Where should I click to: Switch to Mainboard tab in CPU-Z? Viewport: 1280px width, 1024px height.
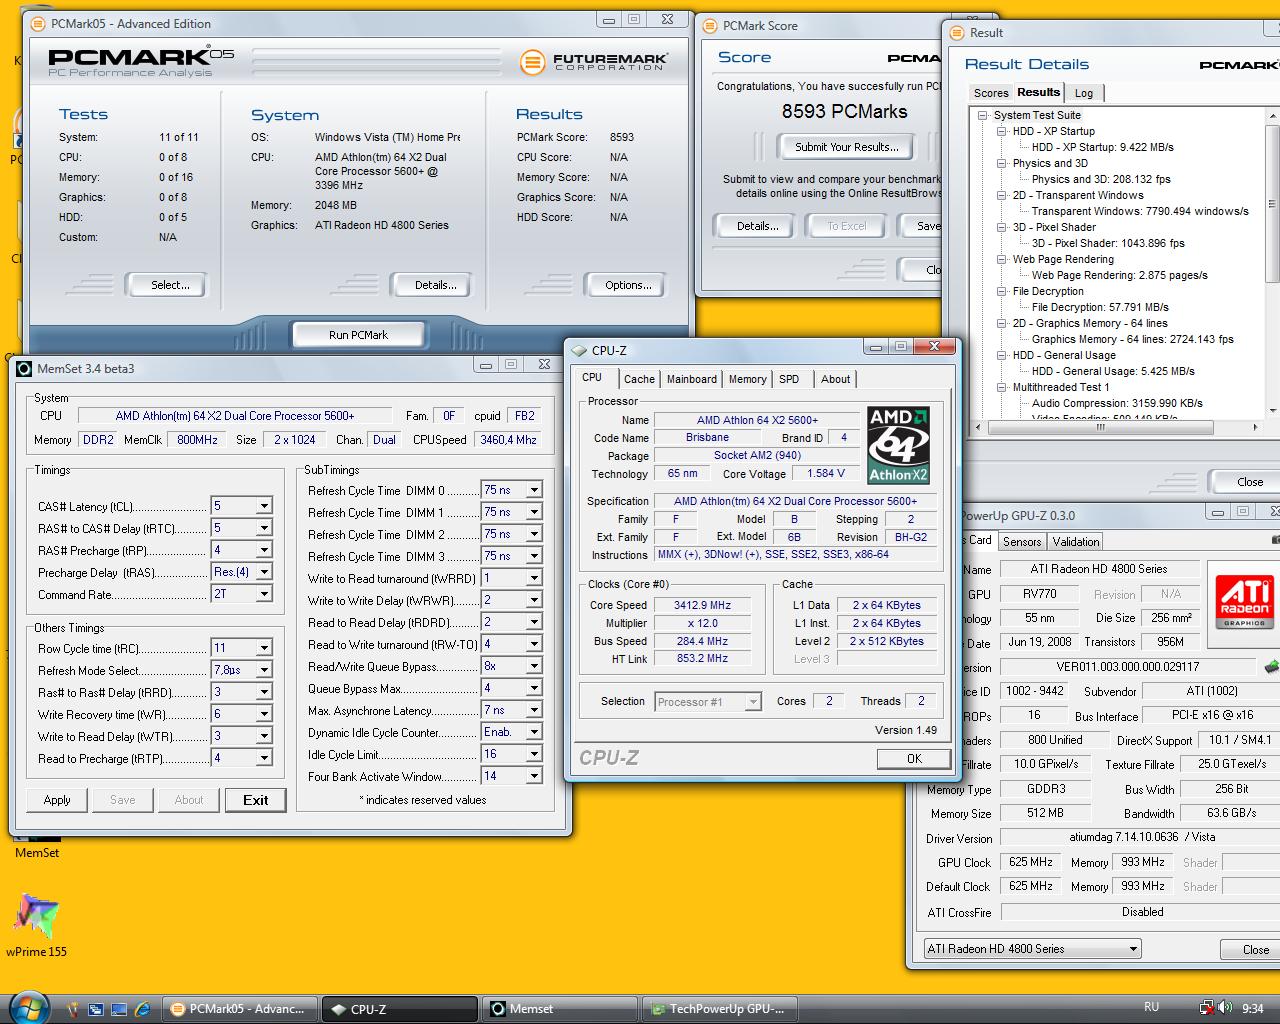(692, 379)
